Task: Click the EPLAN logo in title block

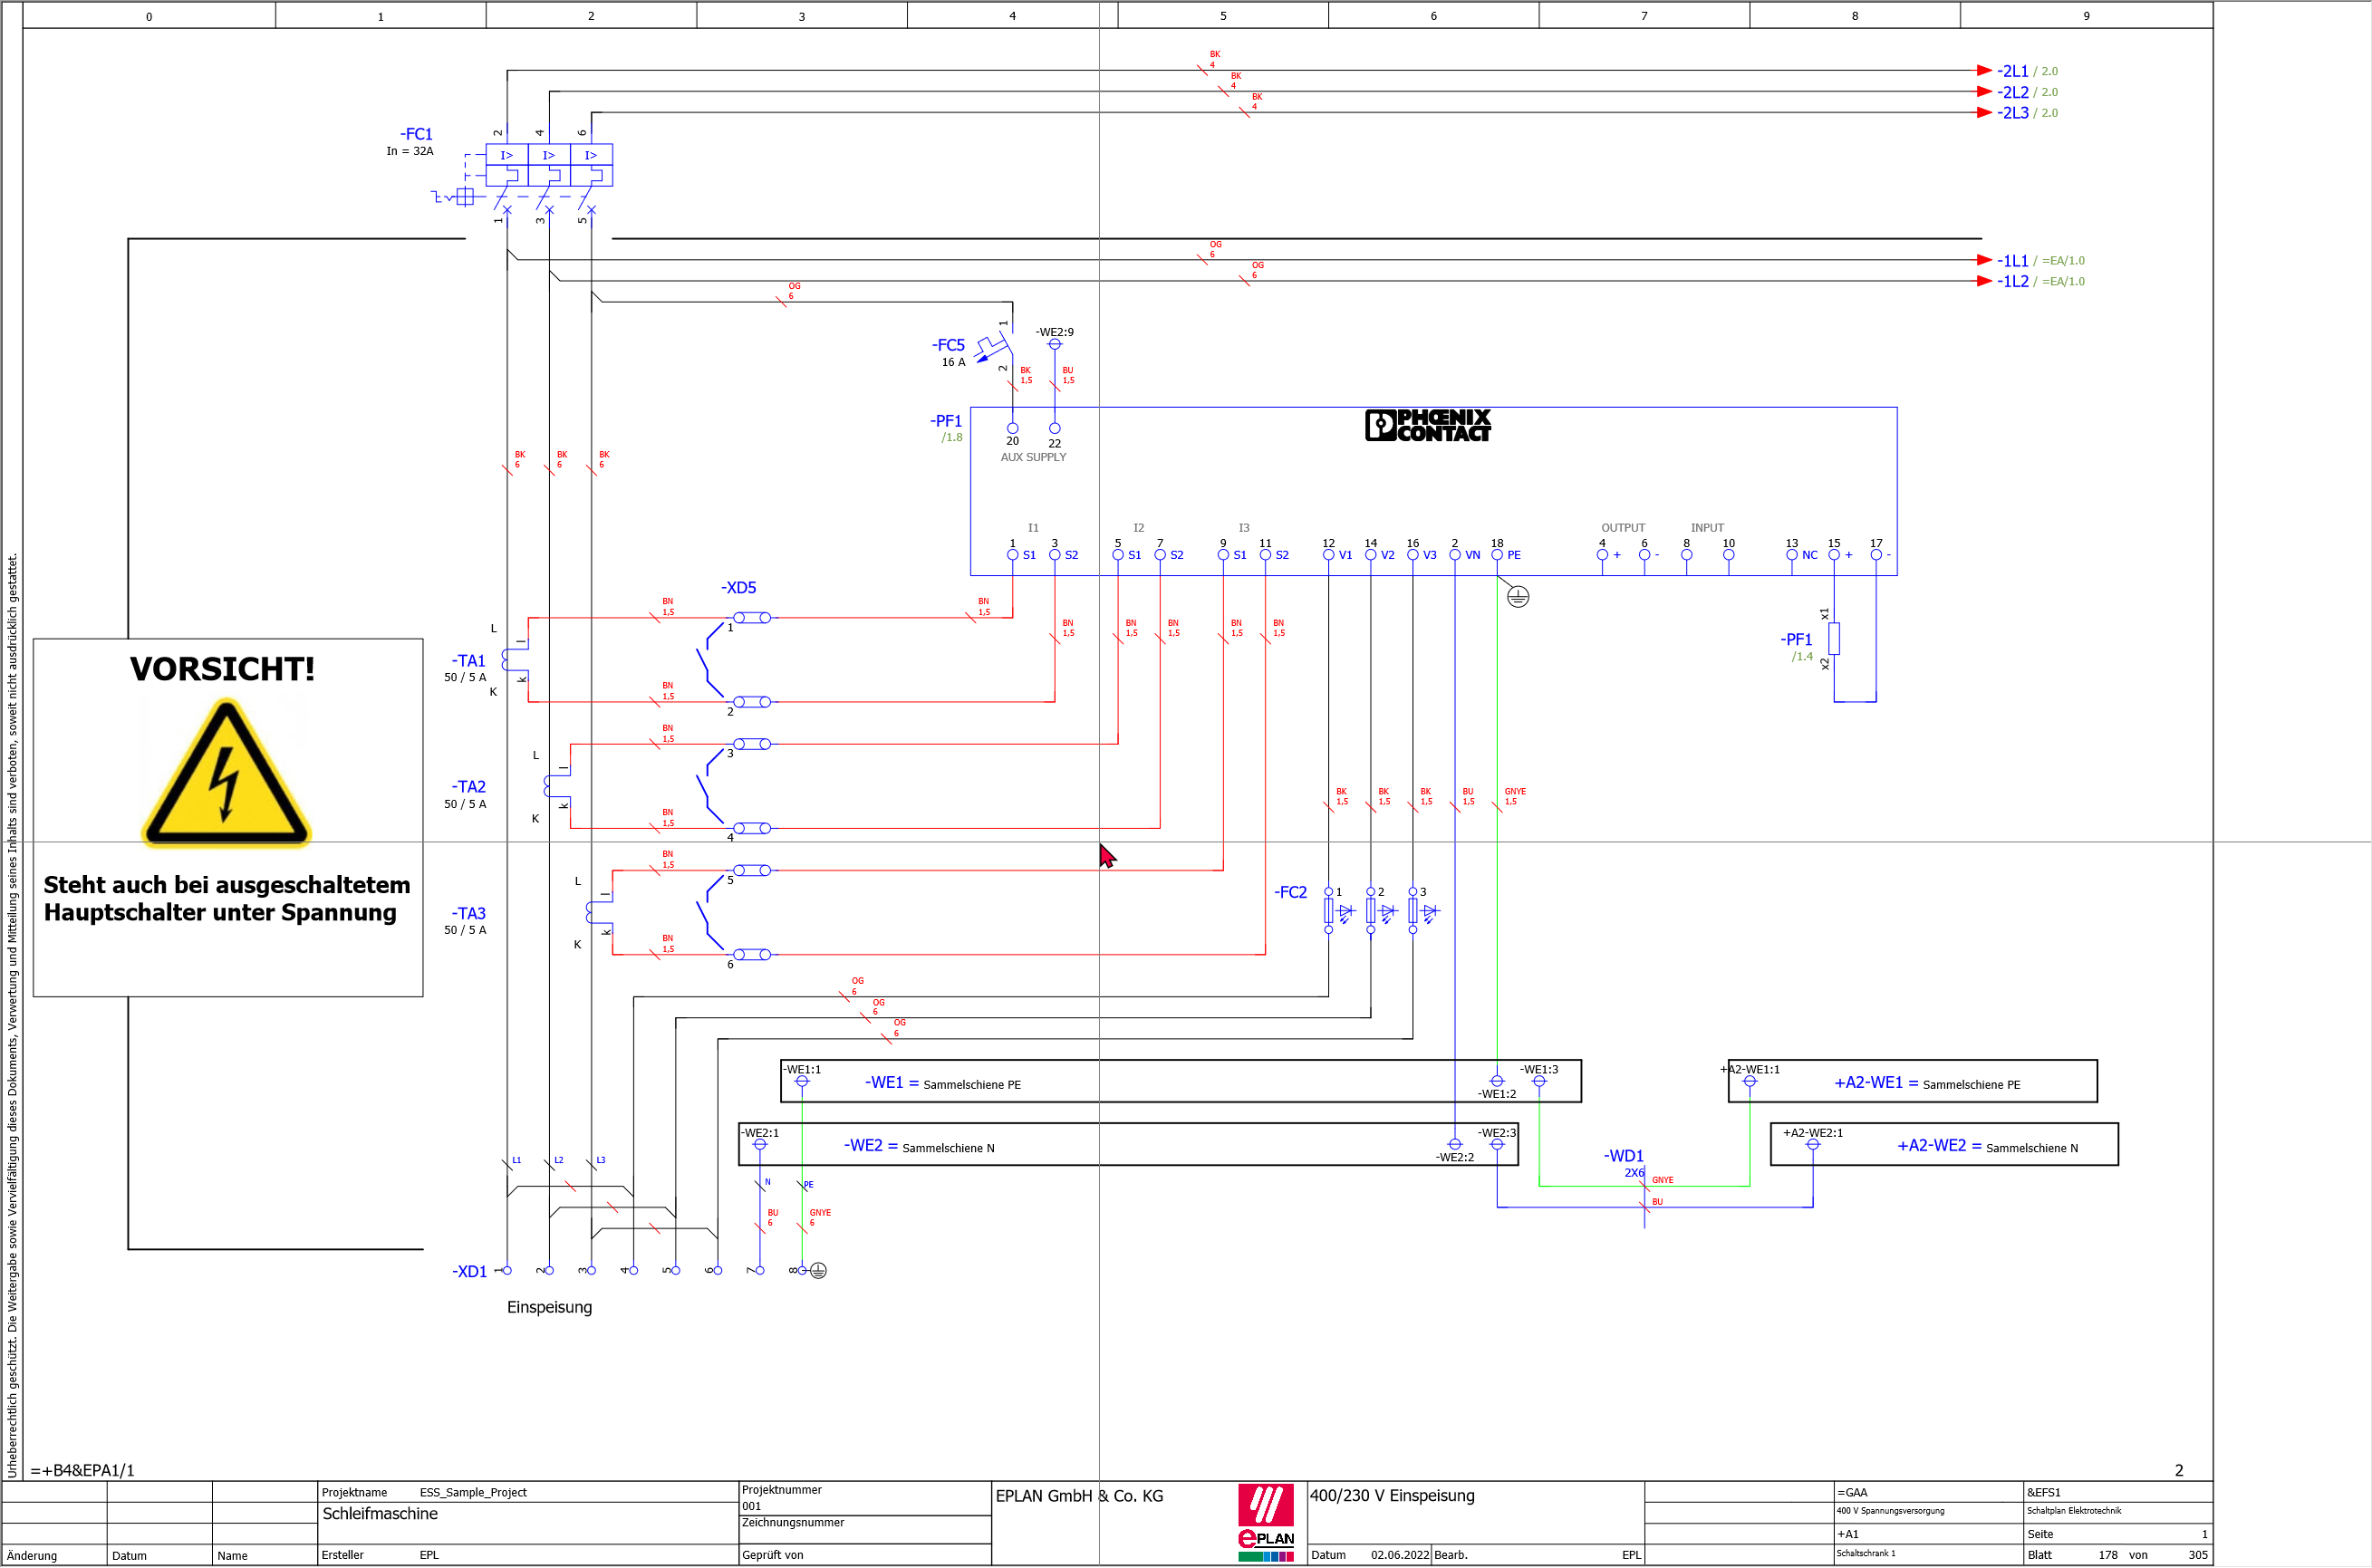Action: point(1266,1521)
